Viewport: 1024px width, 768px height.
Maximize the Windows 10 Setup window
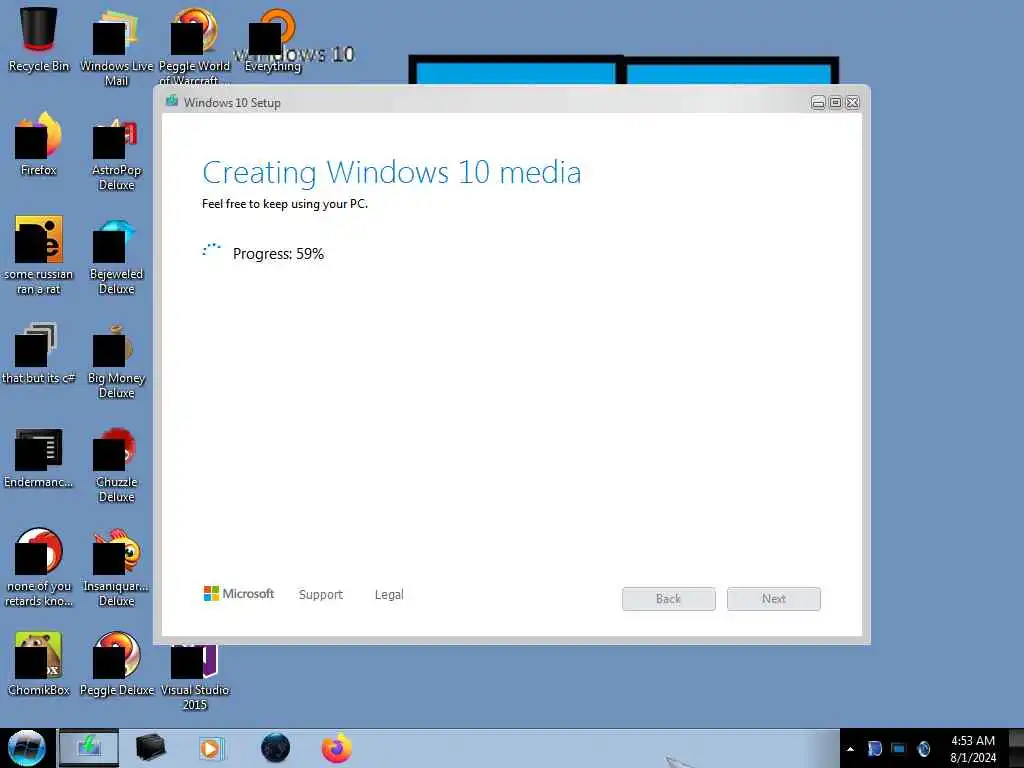click(835, 103)
